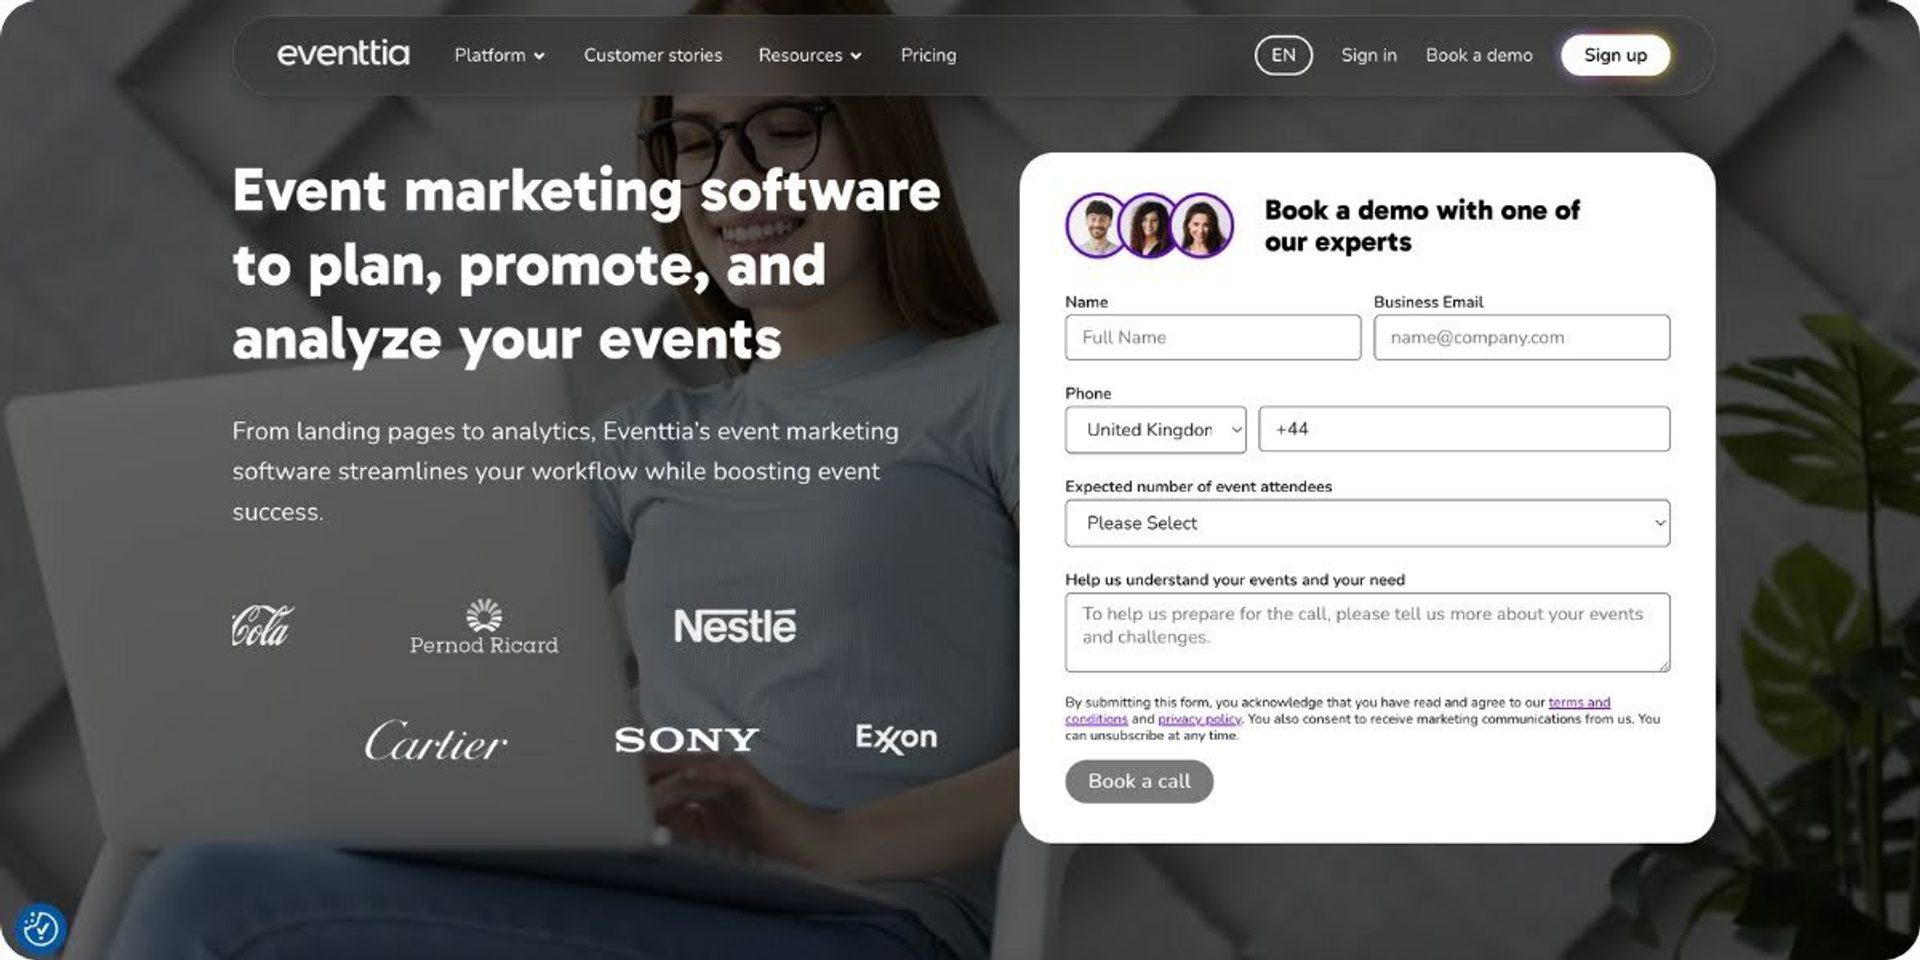Screen dimensions: 1920x960
Task: Click the Cartier logo
Action: pos(436,741)
